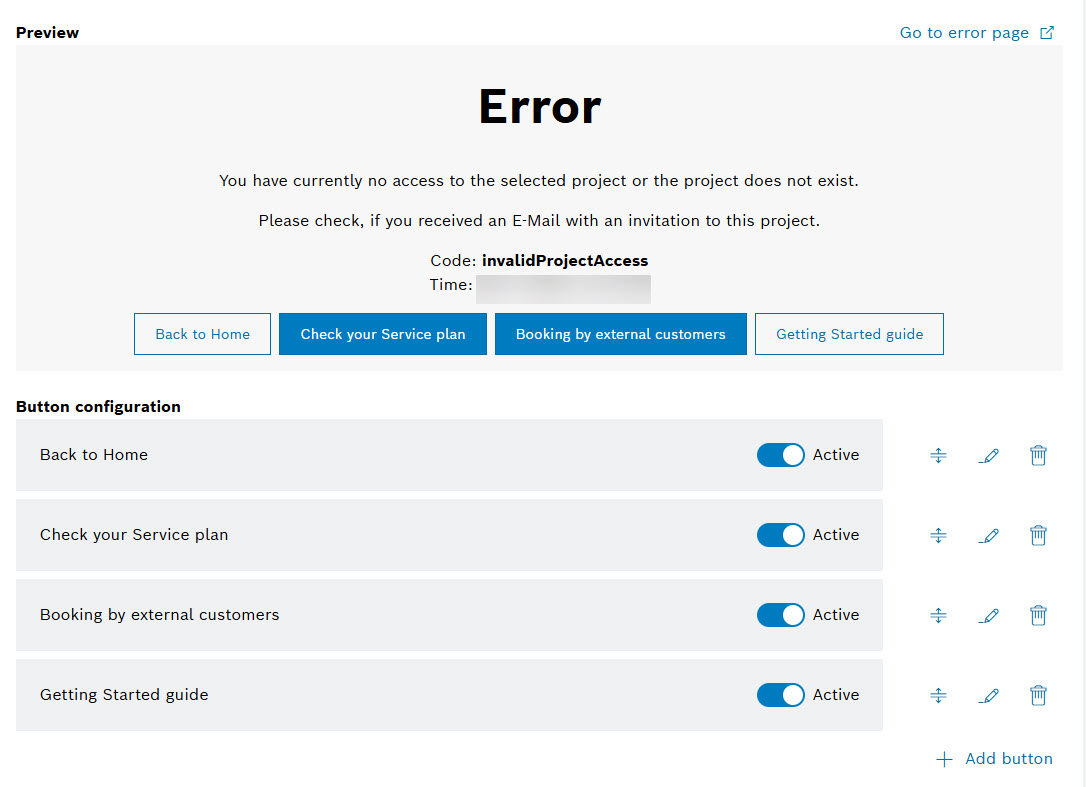This screenshot has height=787, width=1086.
Task: Click reorder icon for Booking by external customers
Action: pyautogui.click(x=938, y=616)
